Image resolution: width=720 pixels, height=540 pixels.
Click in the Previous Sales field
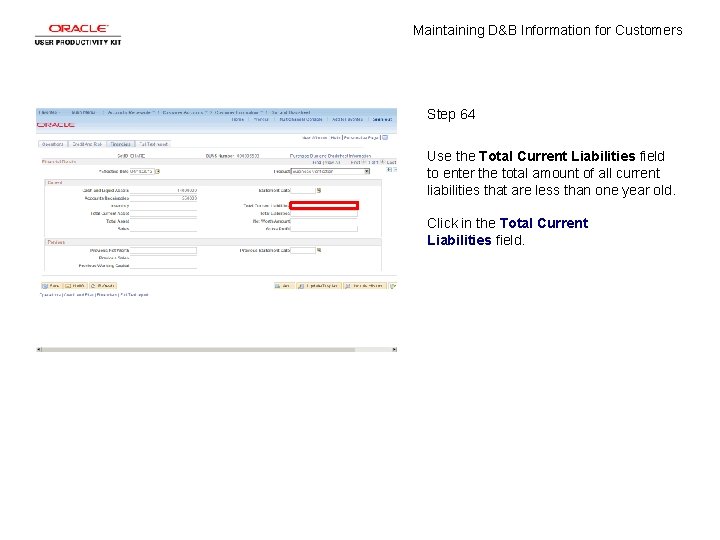pos(163,258)
